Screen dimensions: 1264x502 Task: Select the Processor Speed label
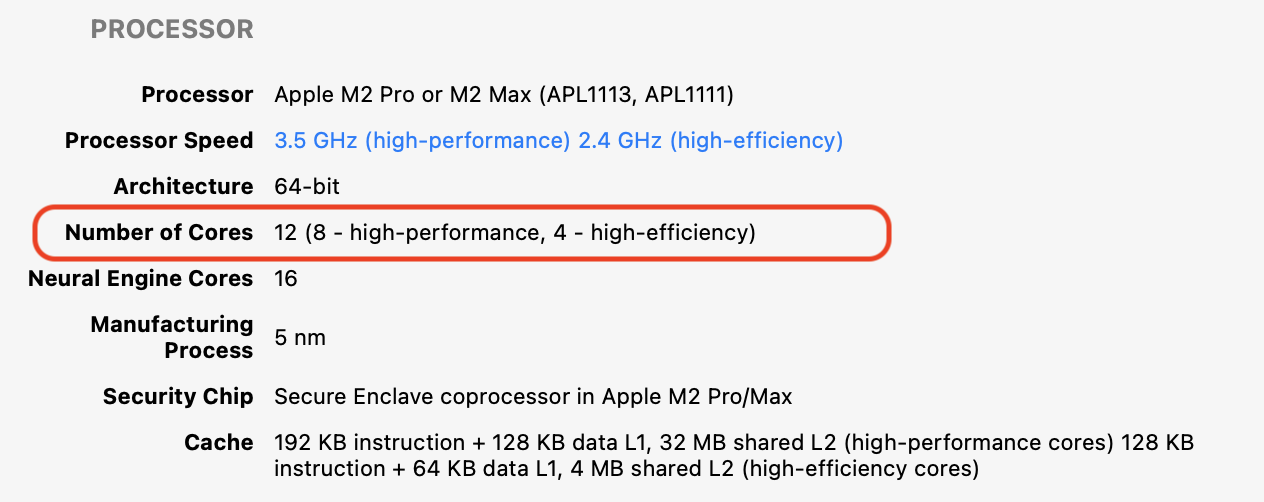point(159,141)
